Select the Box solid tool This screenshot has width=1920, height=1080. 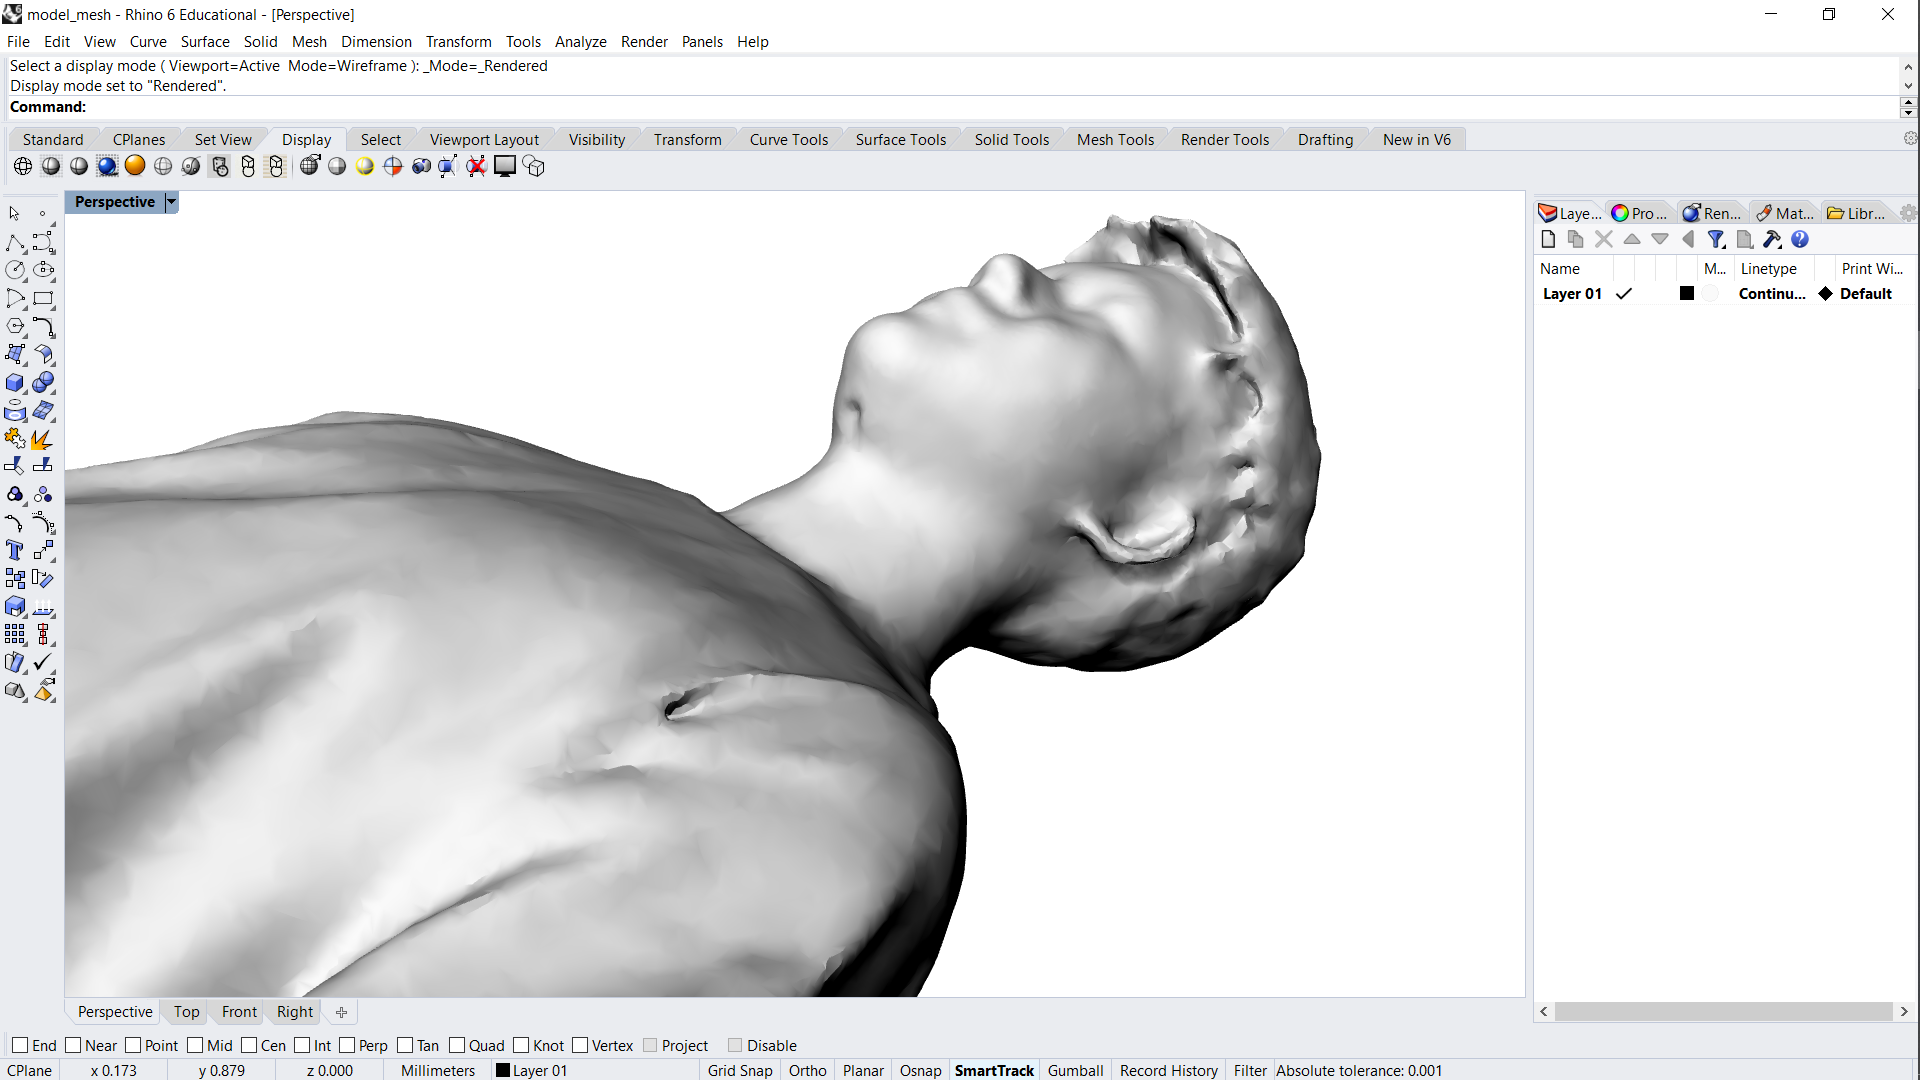tap(15, 383)
